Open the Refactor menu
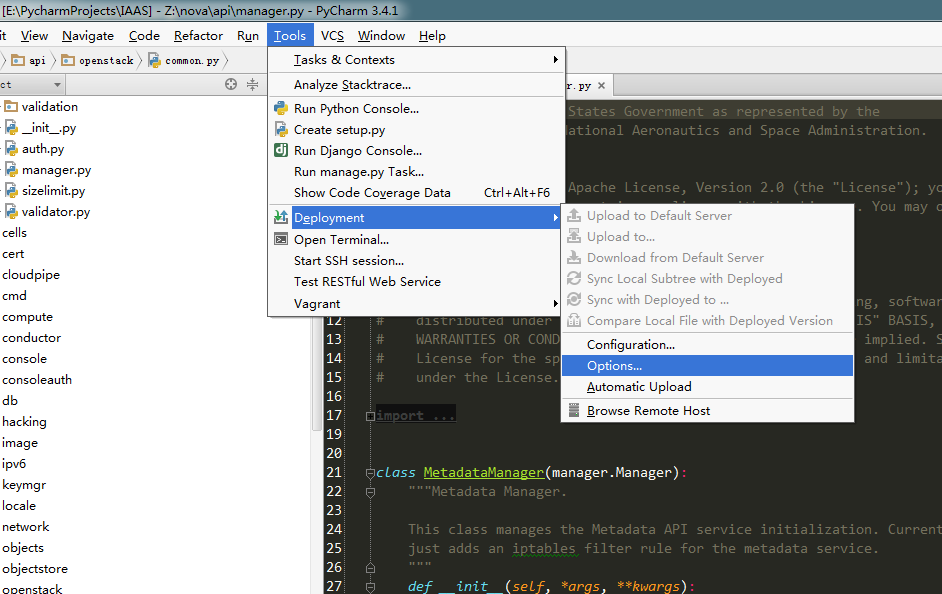Screen dimensions: 942x594 click(x=198, y=36)
